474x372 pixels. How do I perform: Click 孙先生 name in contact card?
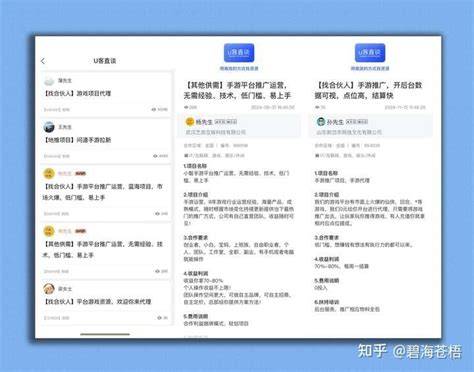point(335,122)
